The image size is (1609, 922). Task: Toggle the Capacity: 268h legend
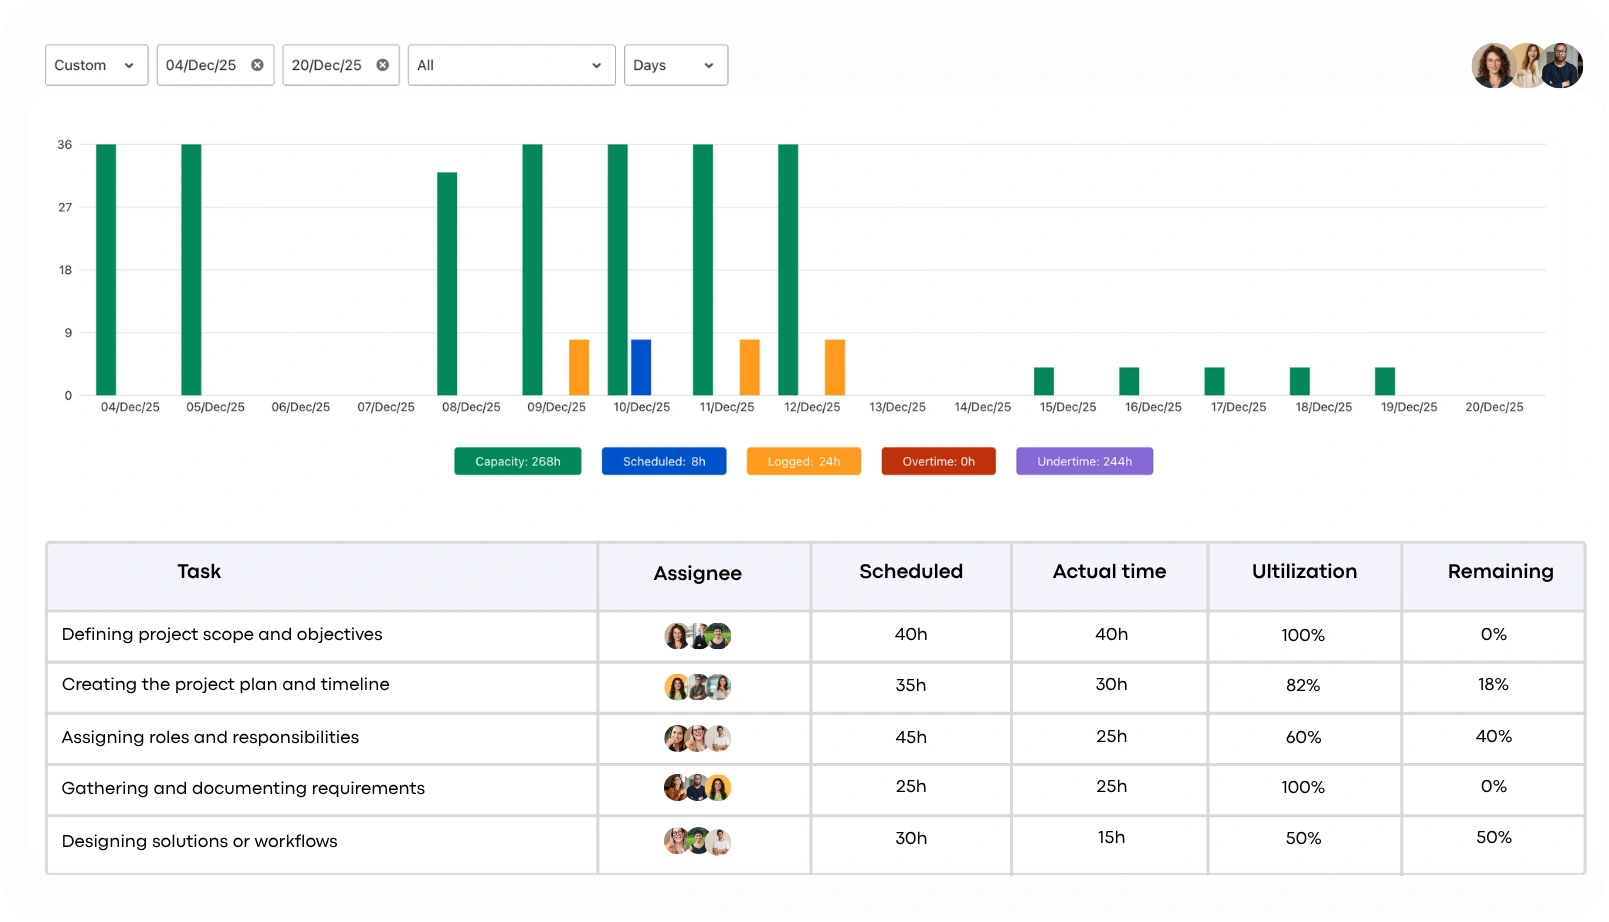tap(517, 461)
